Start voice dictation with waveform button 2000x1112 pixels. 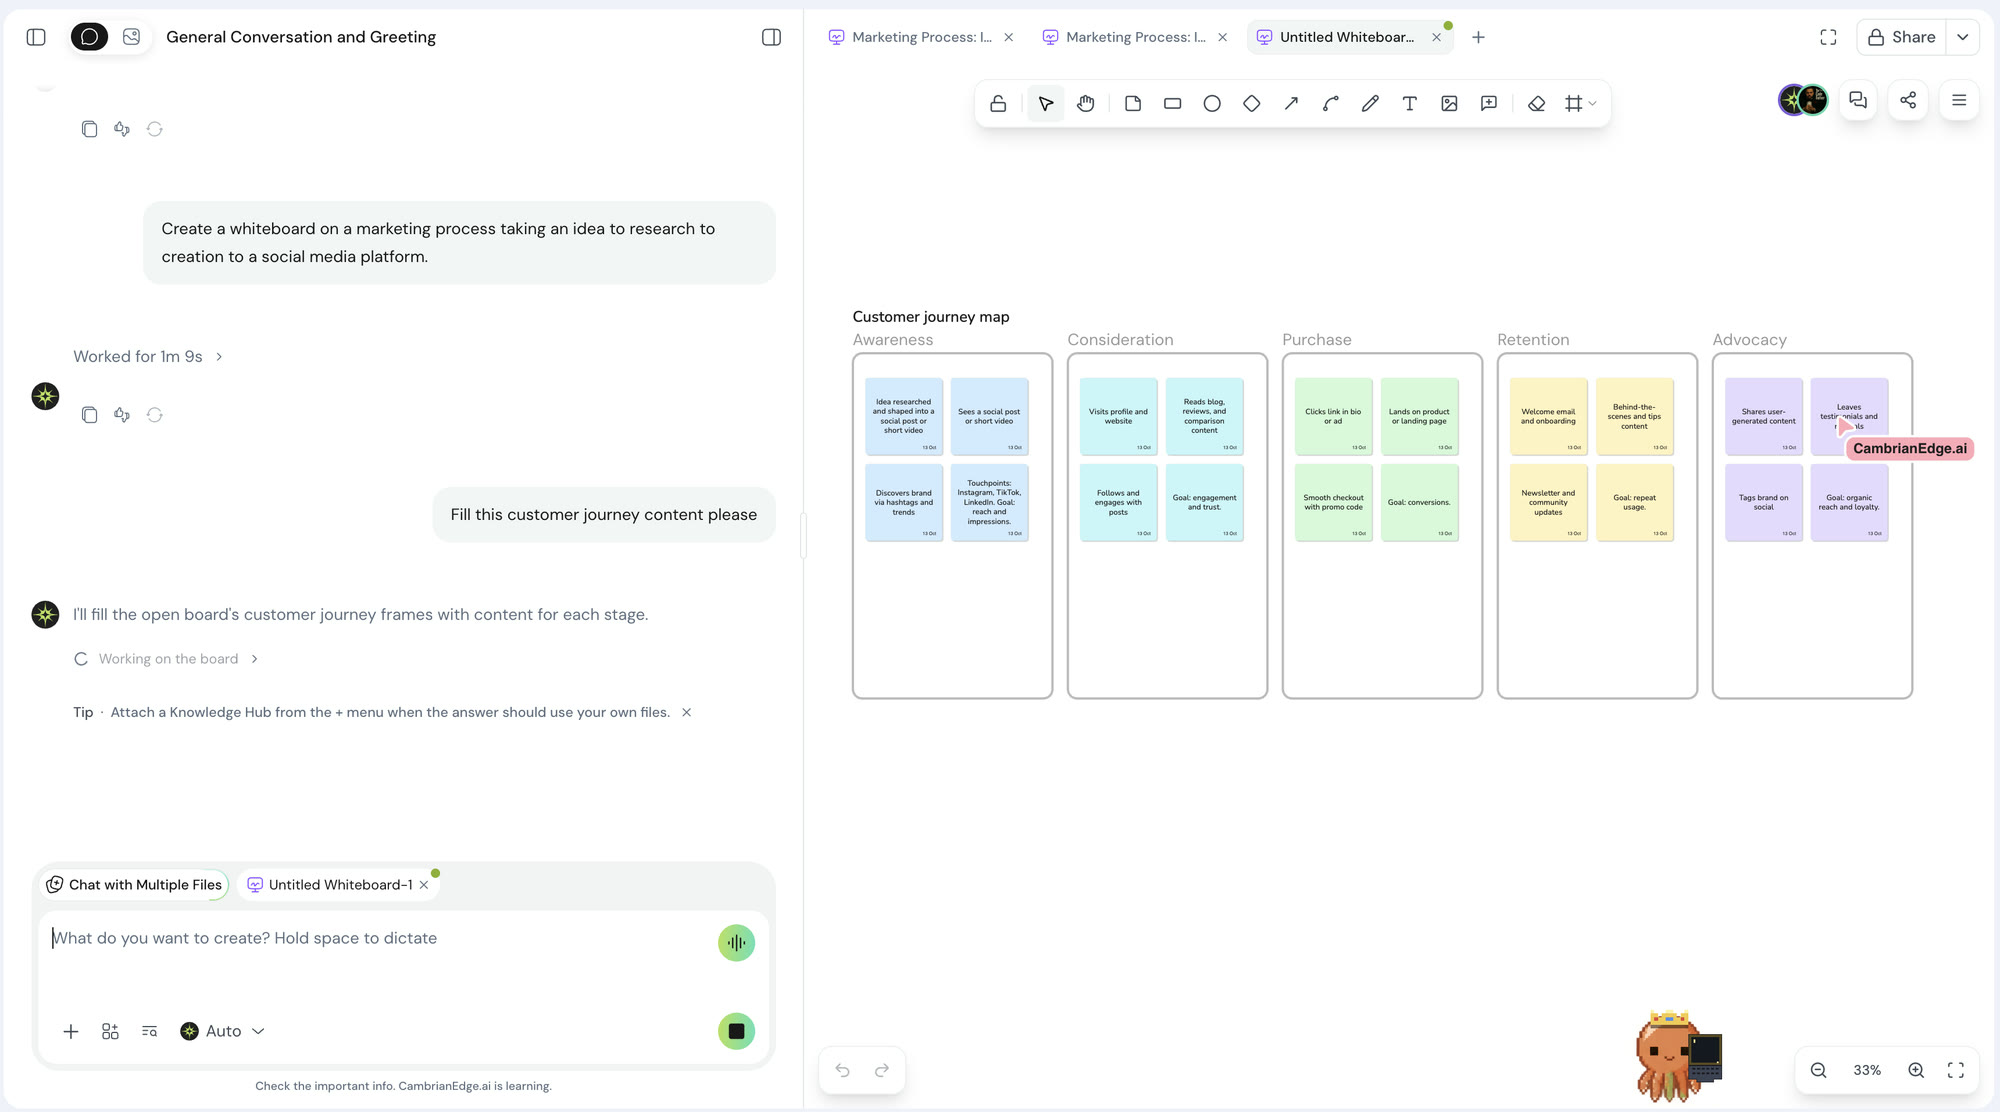[736, 942]
